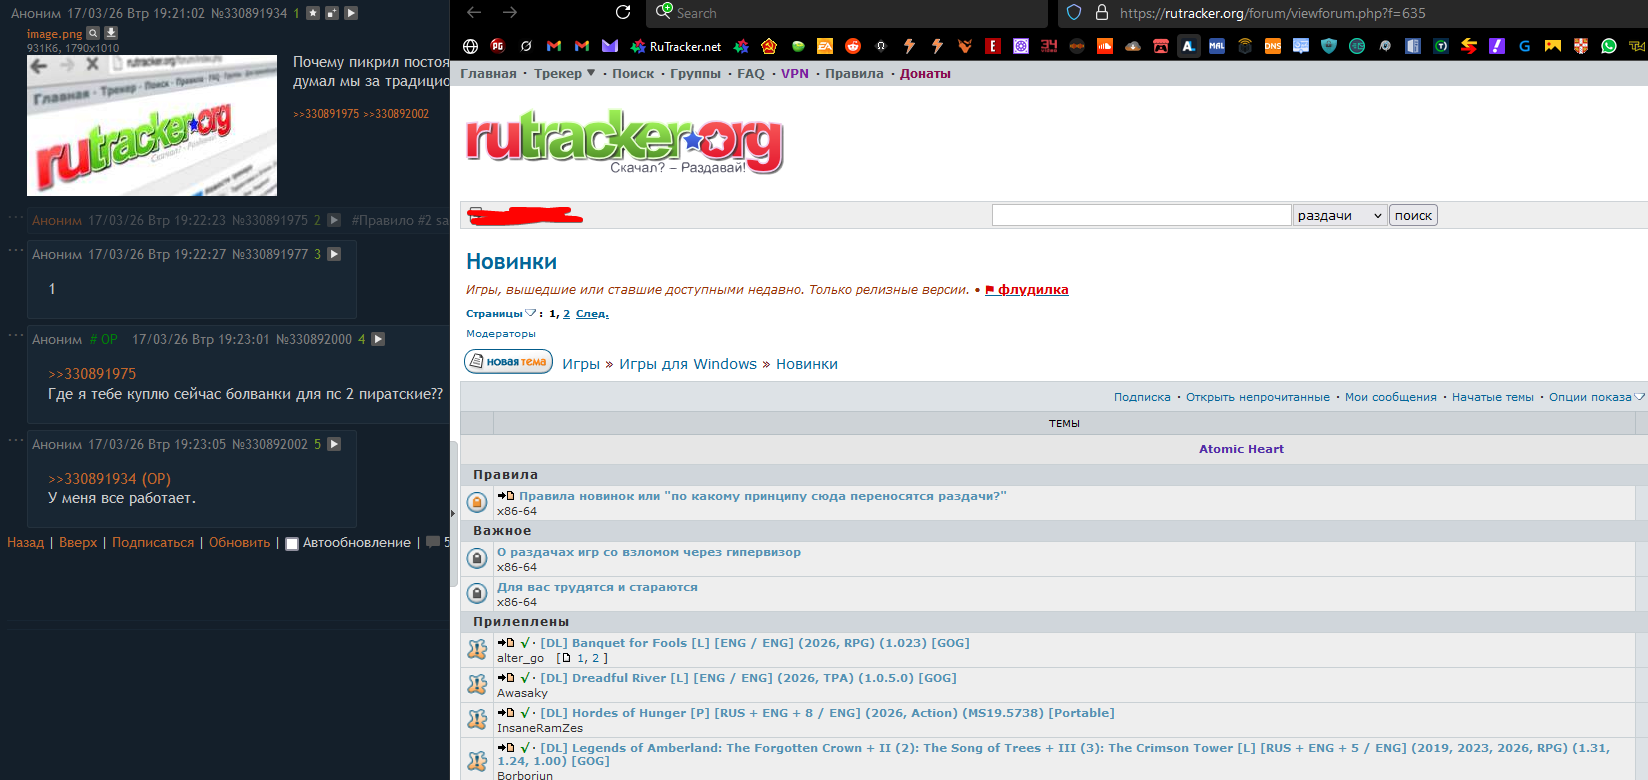This screenshot has height=780, width=1648.
Task: Open the rutracker.org image thumbnail in the thread
Action: (152, 125)
